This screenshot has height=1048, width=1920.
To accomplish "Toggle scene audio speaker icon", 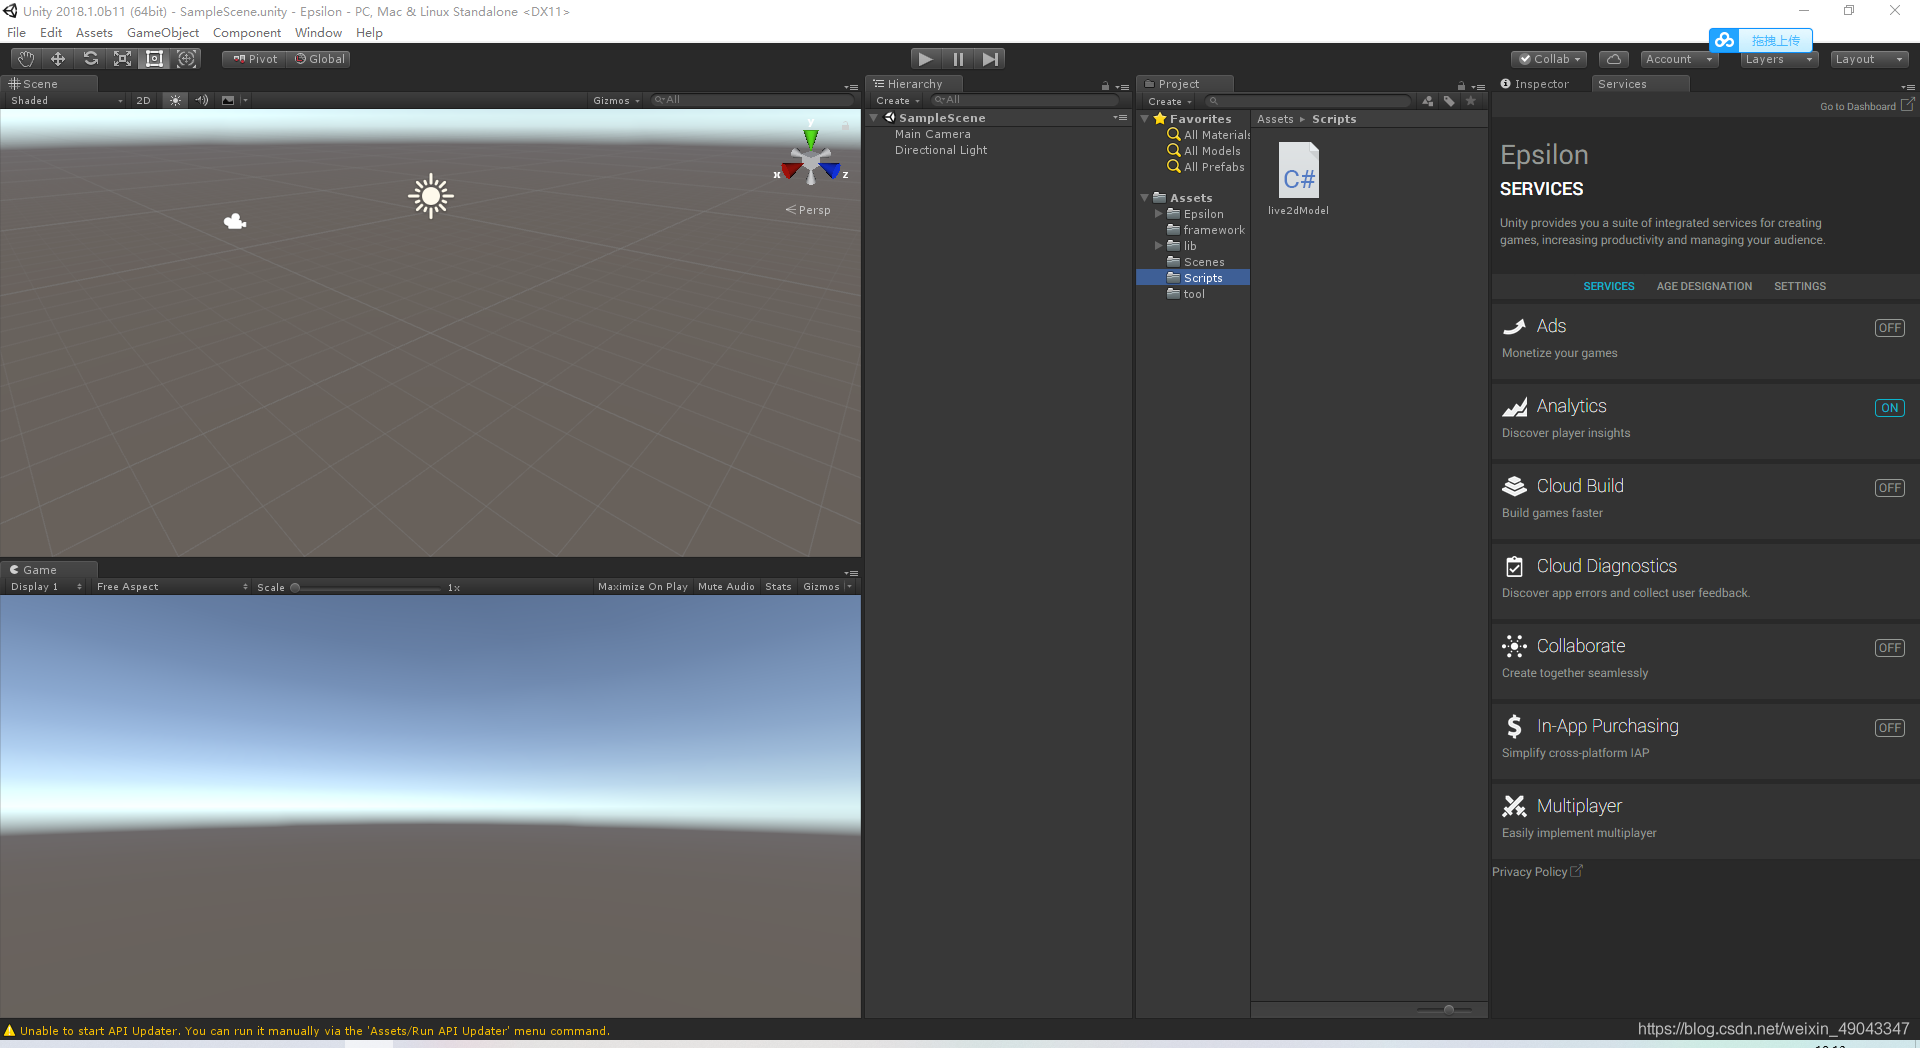I will 202,100.
